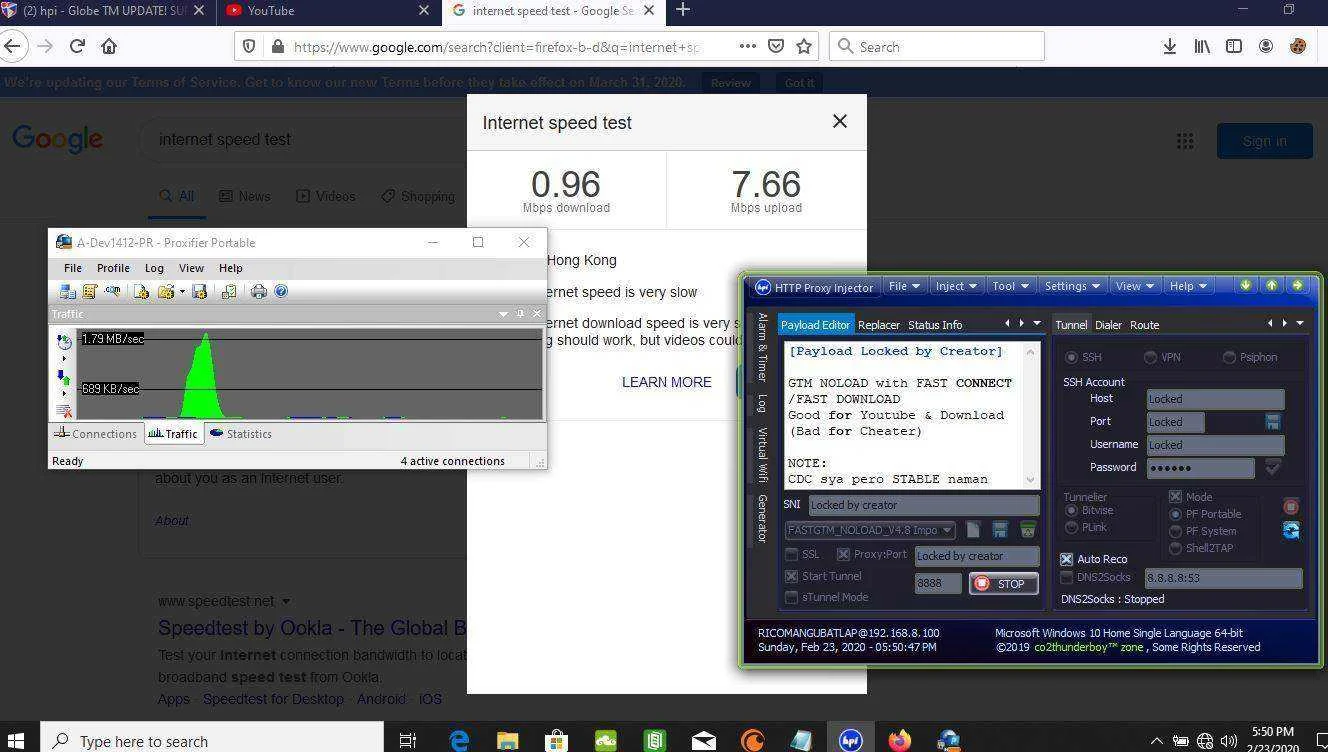
Task: Click the Proxy Servers icon in Proxifier toolbar
Action: [x=67, y=291]
